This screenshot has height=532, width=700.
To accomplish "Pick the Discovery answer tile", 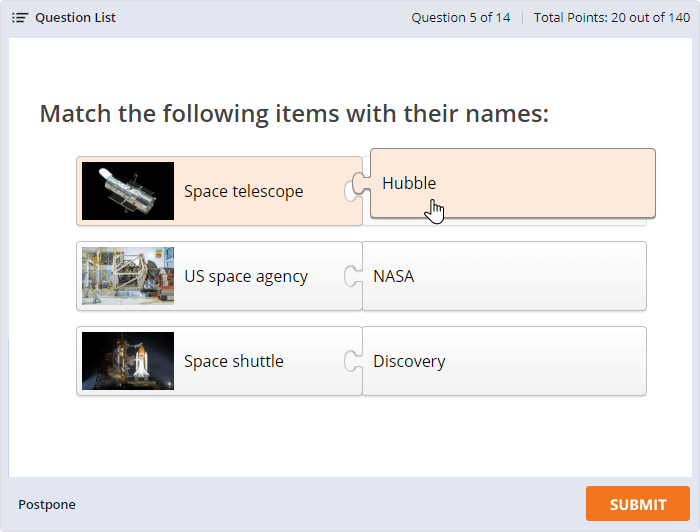I will 504,361.
